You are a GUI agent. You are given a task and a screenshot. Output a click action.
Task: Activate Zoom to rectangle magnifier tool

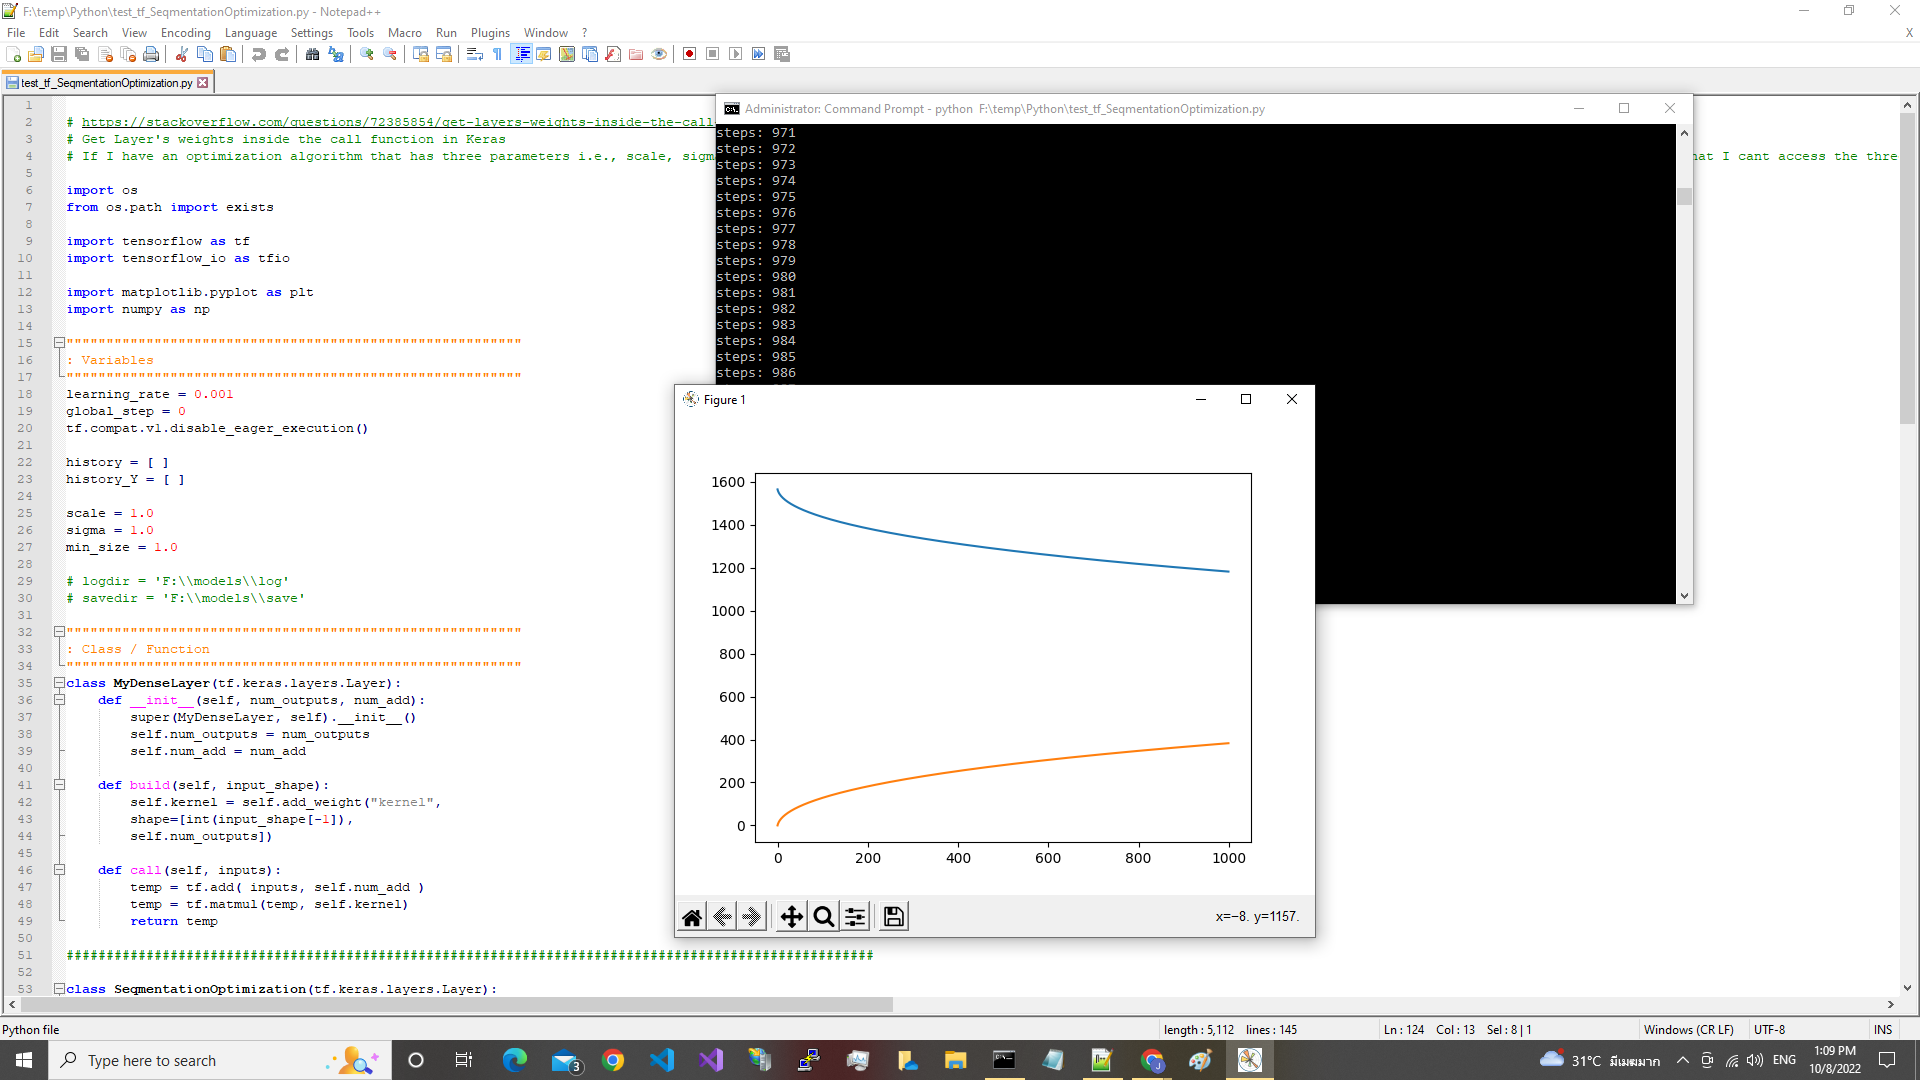click(x=823, y=917)
